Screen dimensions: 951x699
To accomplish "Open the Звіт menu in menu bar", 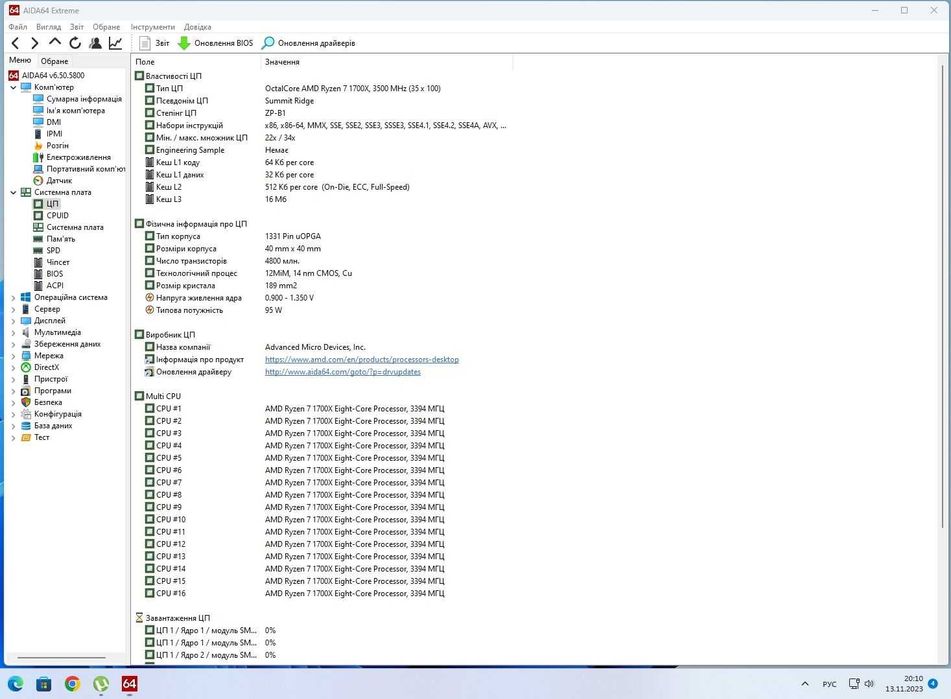I will pos(76,27).
